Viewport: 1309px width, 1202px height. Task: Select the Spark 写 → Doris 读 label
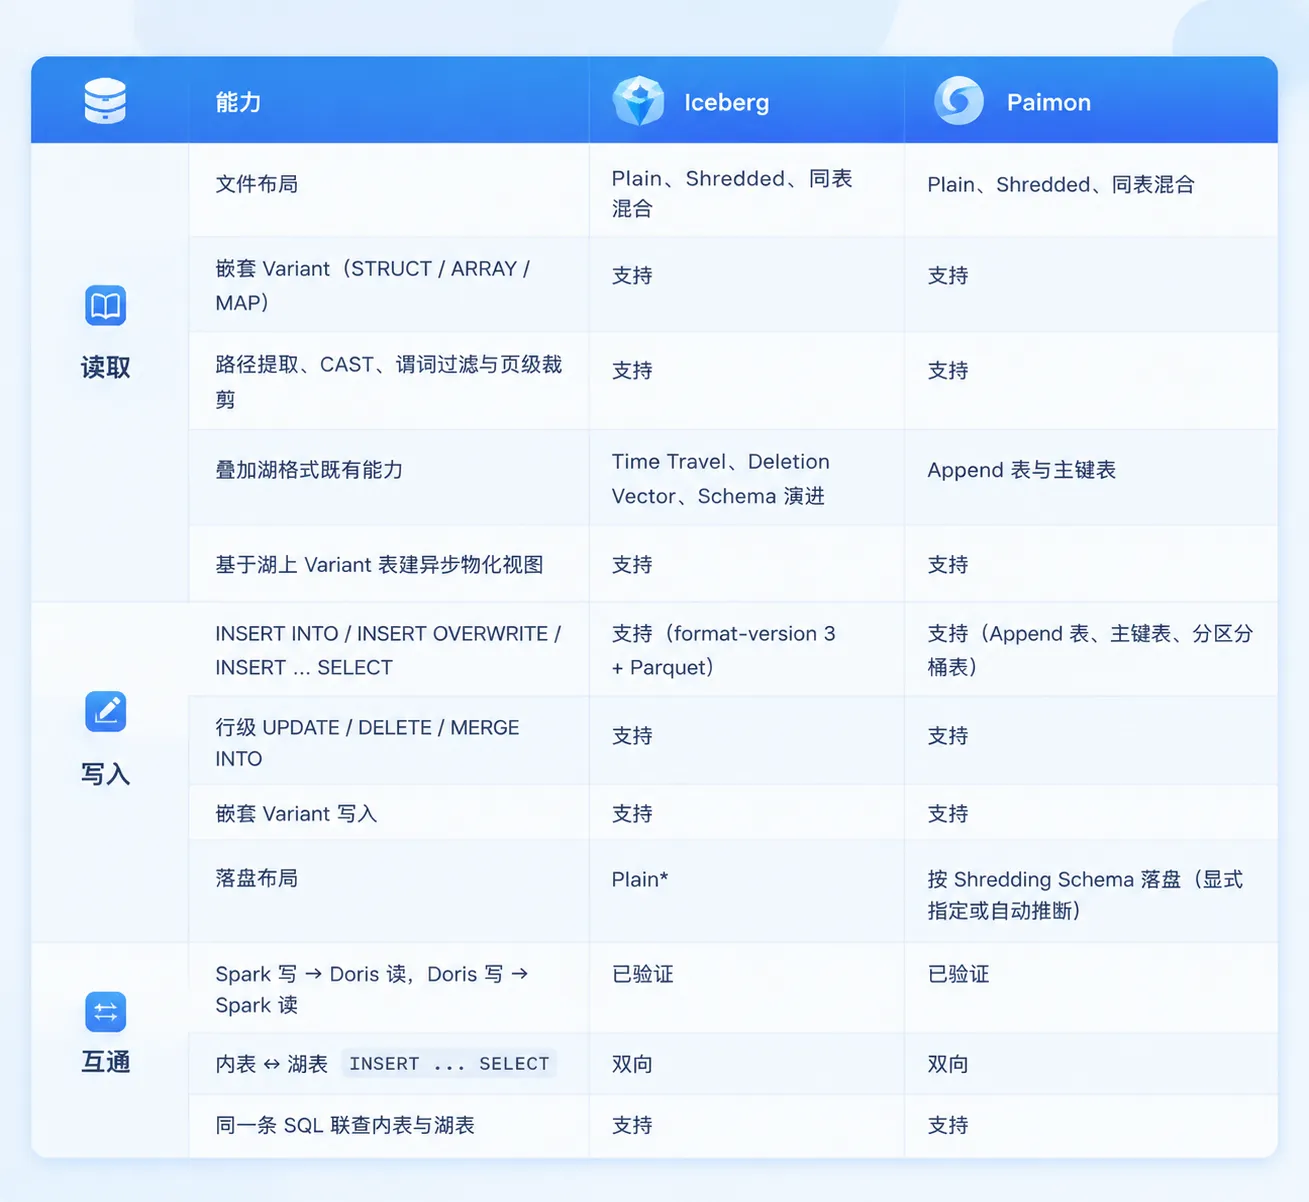[372, 989]
